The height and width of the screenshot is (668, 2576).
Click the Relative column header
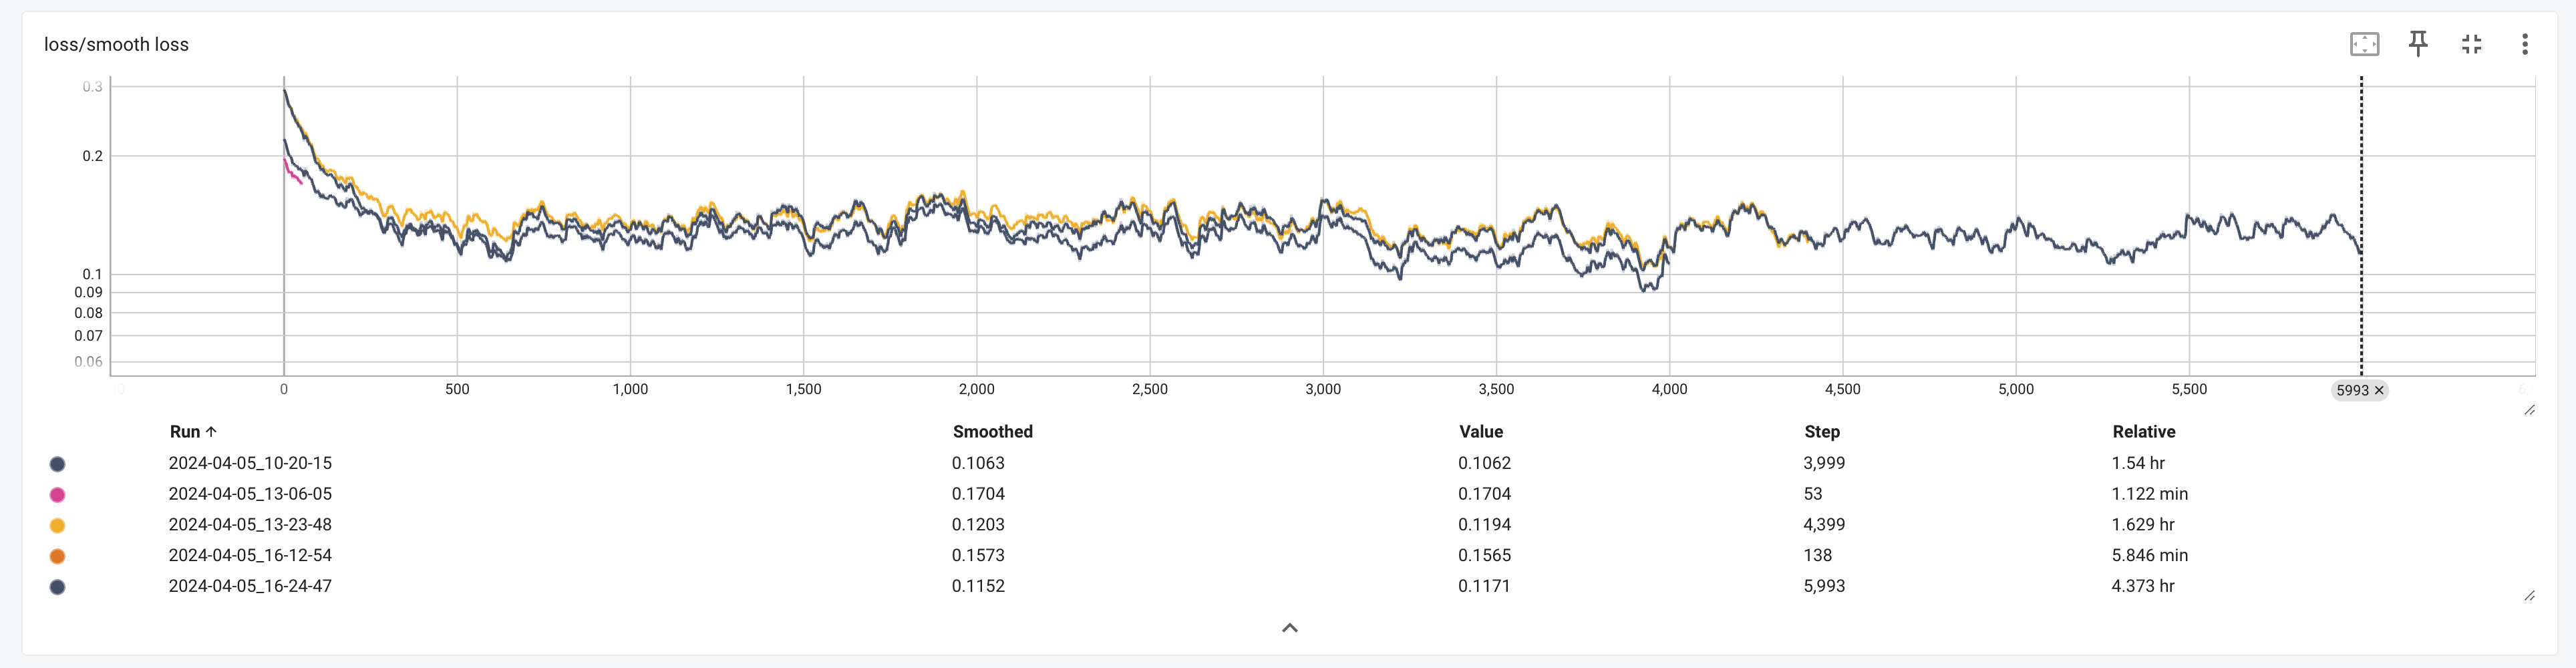point(2143,432)
